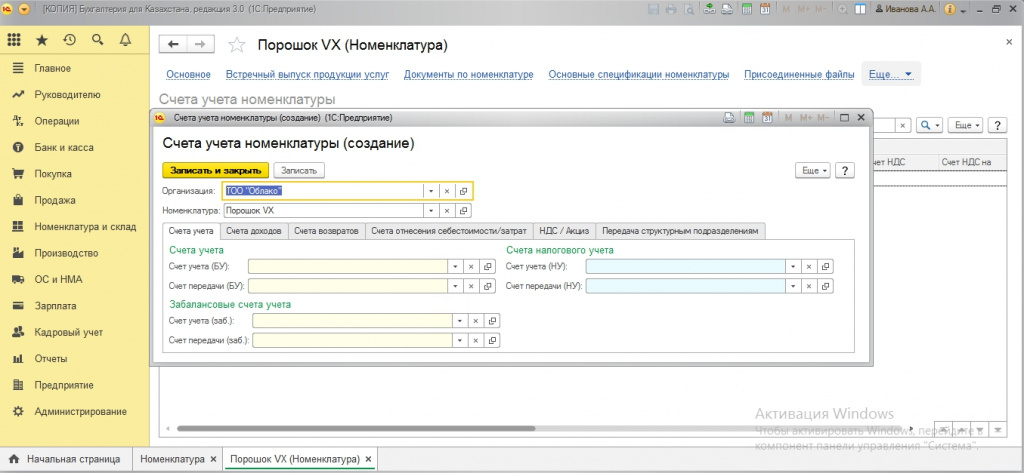Go back with the left arrow button
The image size is (1024, 473).
coord(173,44)
